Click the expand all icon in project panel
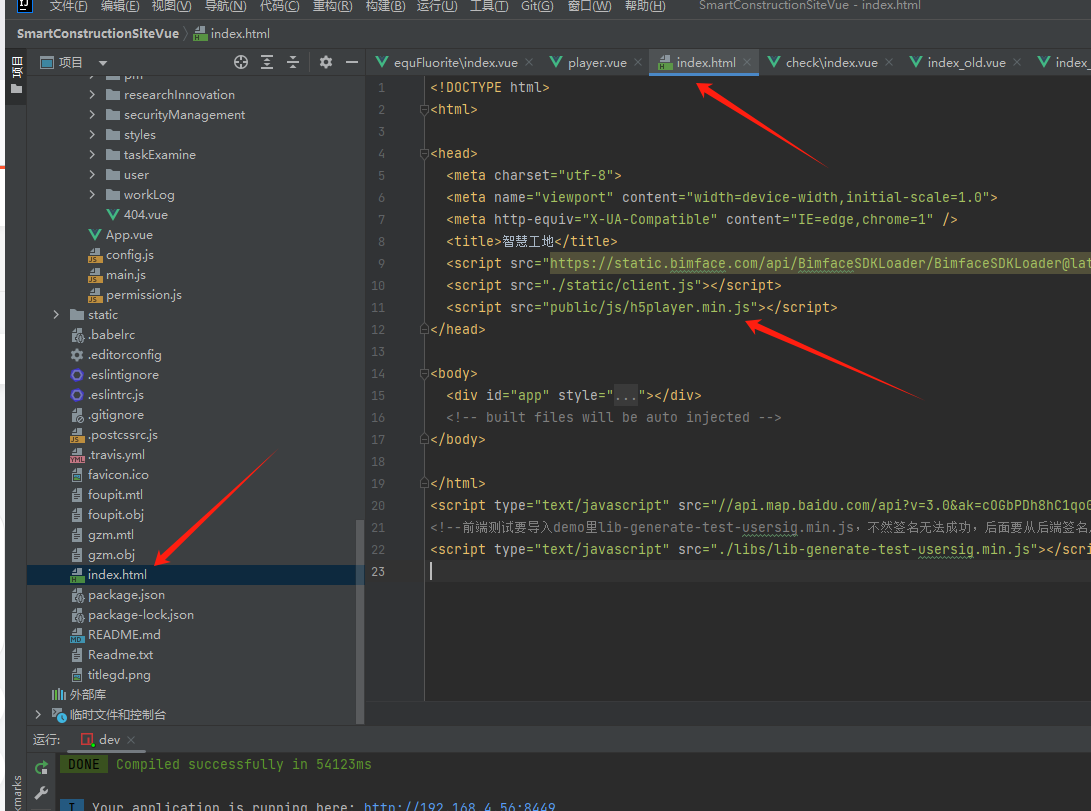The height and width of the screenshot is (811, 1091). (267, 63)
